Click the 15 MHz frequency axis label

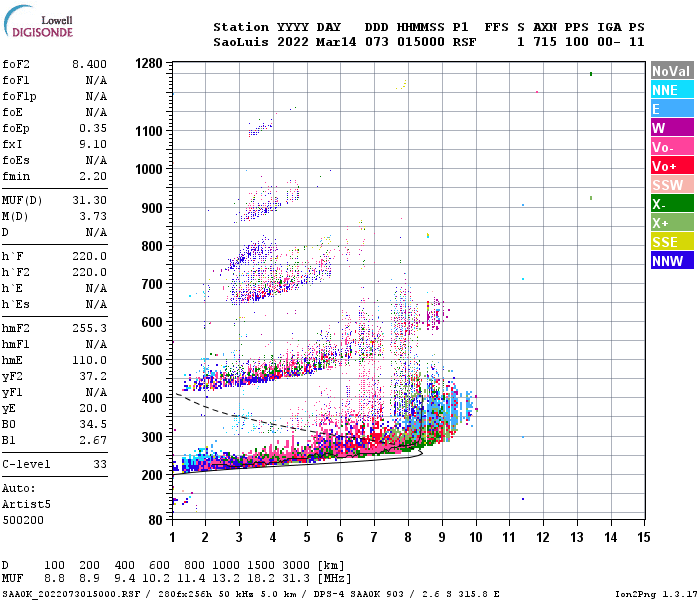(x=643, y=537)
